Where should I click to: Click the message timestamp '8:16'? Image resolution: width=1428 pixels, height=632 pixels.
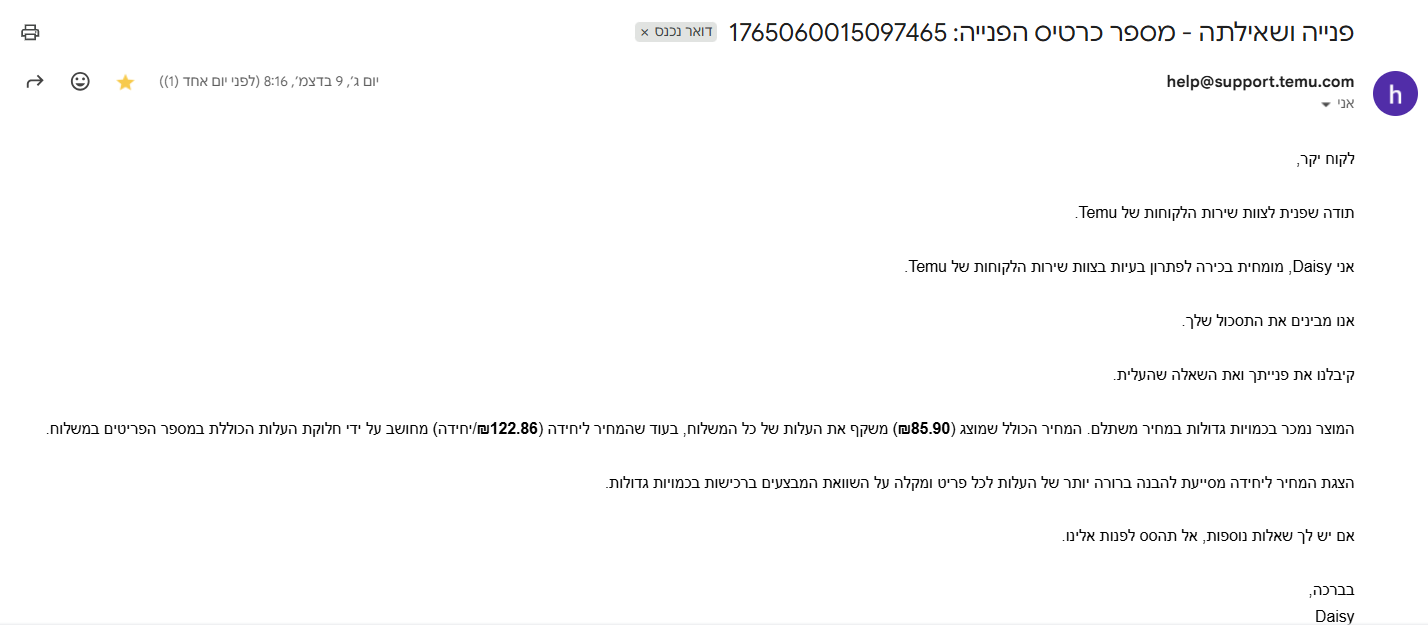(x=275, y=82)
